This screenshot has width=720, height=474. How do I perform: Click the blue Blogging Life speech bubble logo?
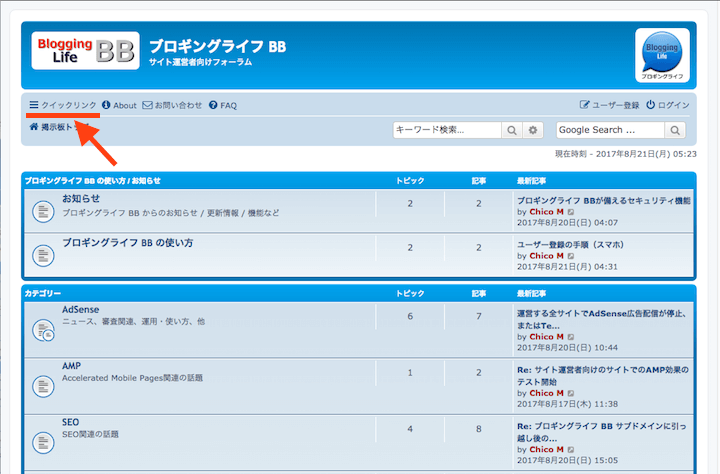662,55
